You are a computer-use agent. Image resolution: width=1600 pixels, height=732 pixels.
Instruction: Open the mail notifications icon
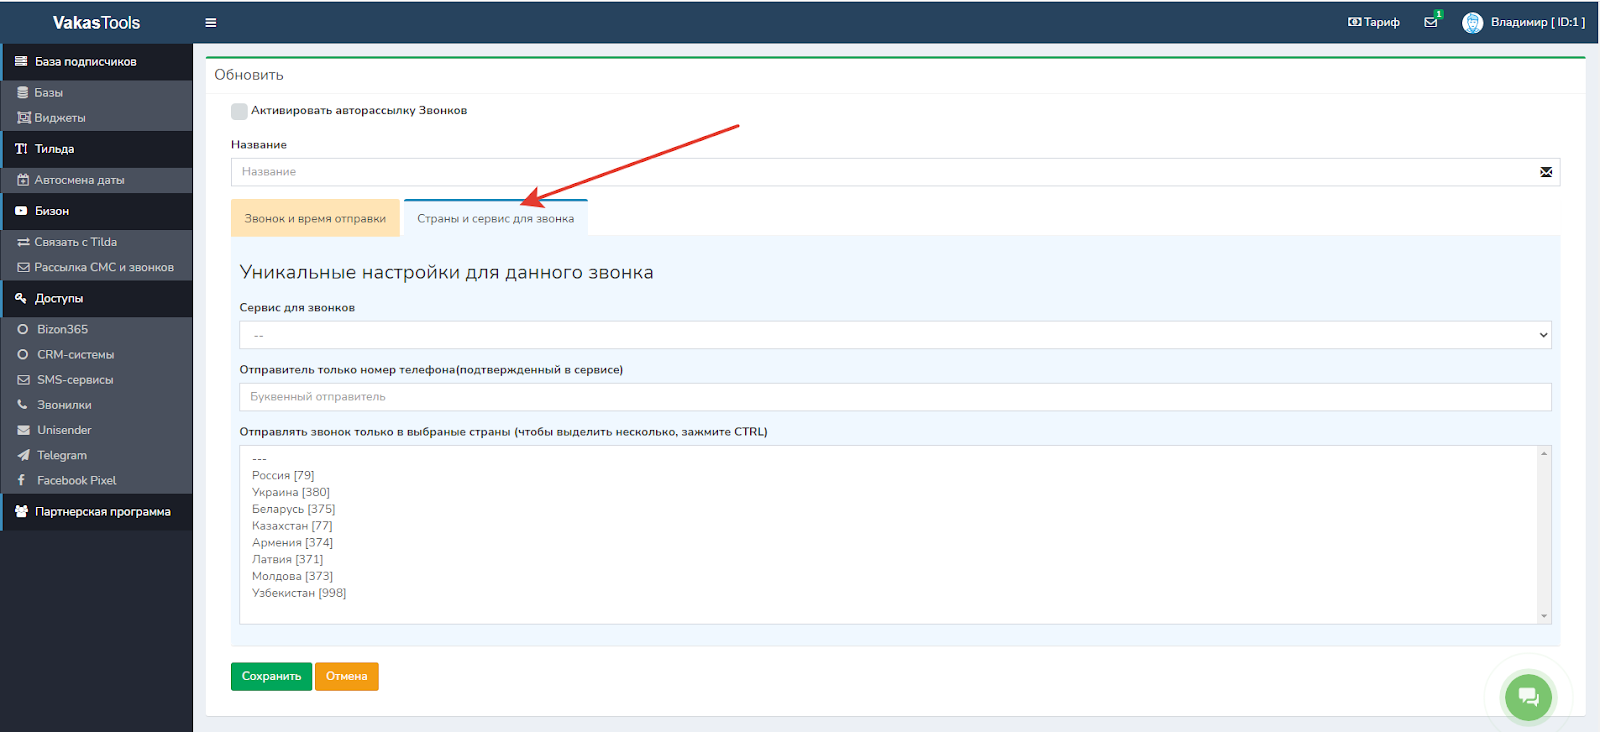1431,22
